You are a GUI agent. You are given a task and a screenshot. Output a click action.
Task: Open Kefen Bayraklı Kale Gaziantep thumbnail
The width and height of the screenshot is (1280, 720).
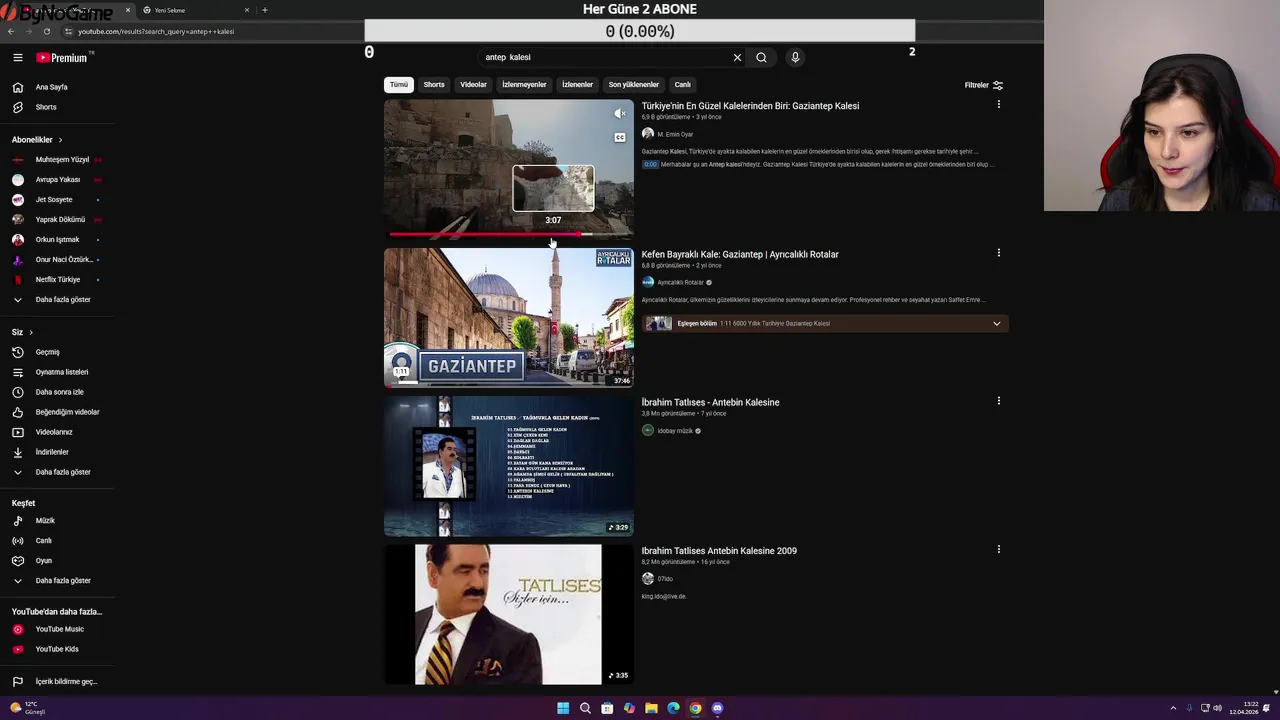[x=509, y=318]
